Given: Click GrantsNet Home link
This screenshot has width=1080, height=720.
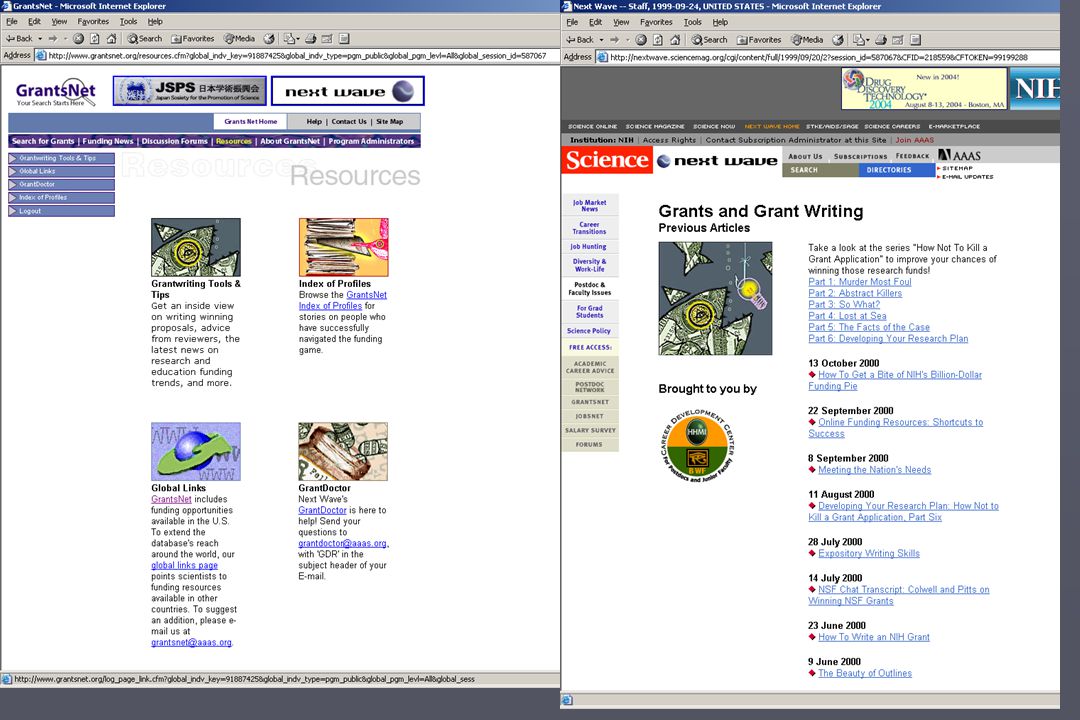Looking at the screenshot, I should [251, 121].
